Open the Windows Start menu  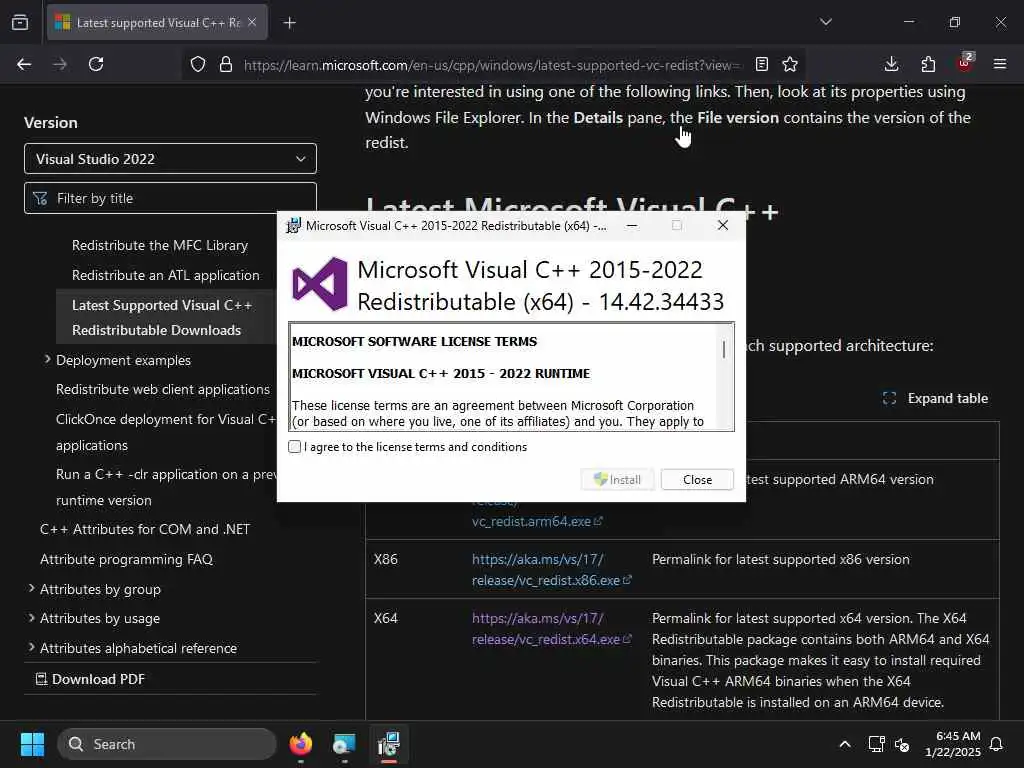tap(32, 744)
